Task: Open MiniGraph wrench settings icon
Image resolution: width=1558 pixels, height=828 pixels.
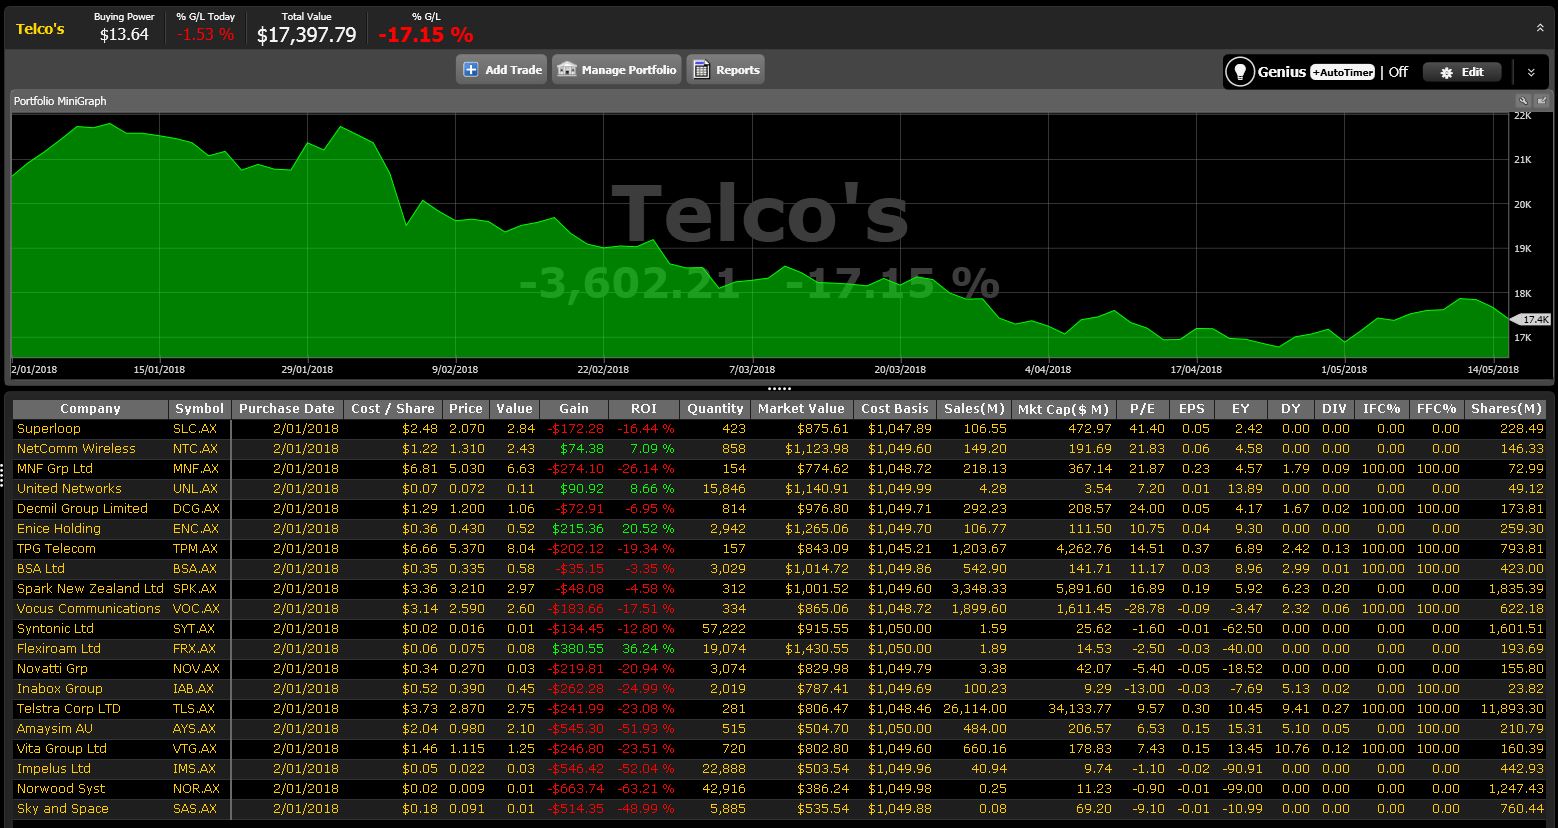Action: (1523, 101)
